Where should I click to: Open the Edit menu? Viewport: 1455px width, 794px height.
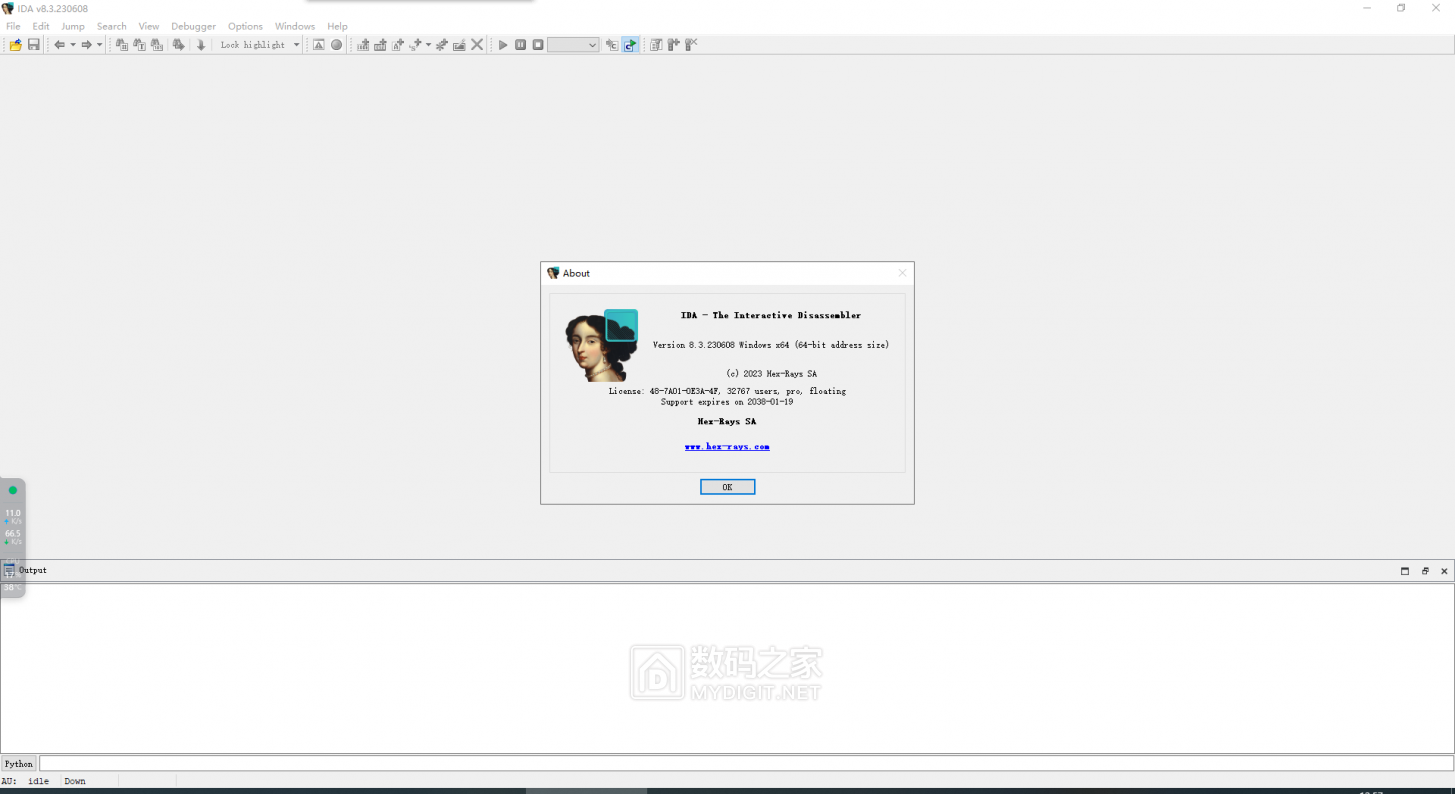tap(41, 26)
